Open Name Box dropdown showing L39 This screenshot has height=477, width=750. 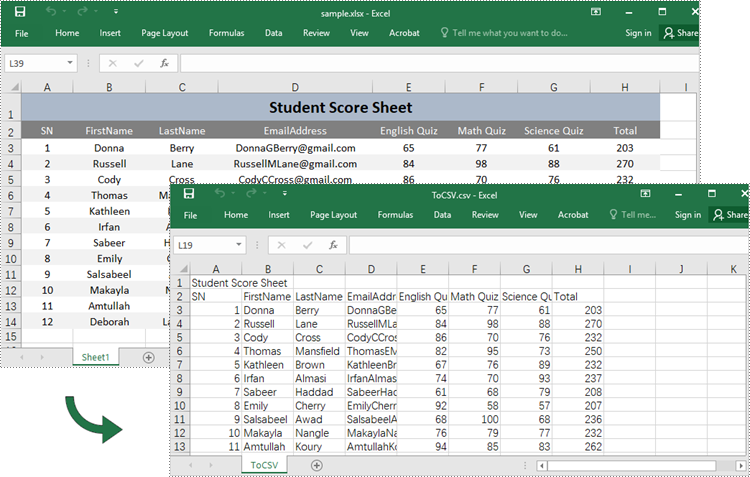[70, 63]
